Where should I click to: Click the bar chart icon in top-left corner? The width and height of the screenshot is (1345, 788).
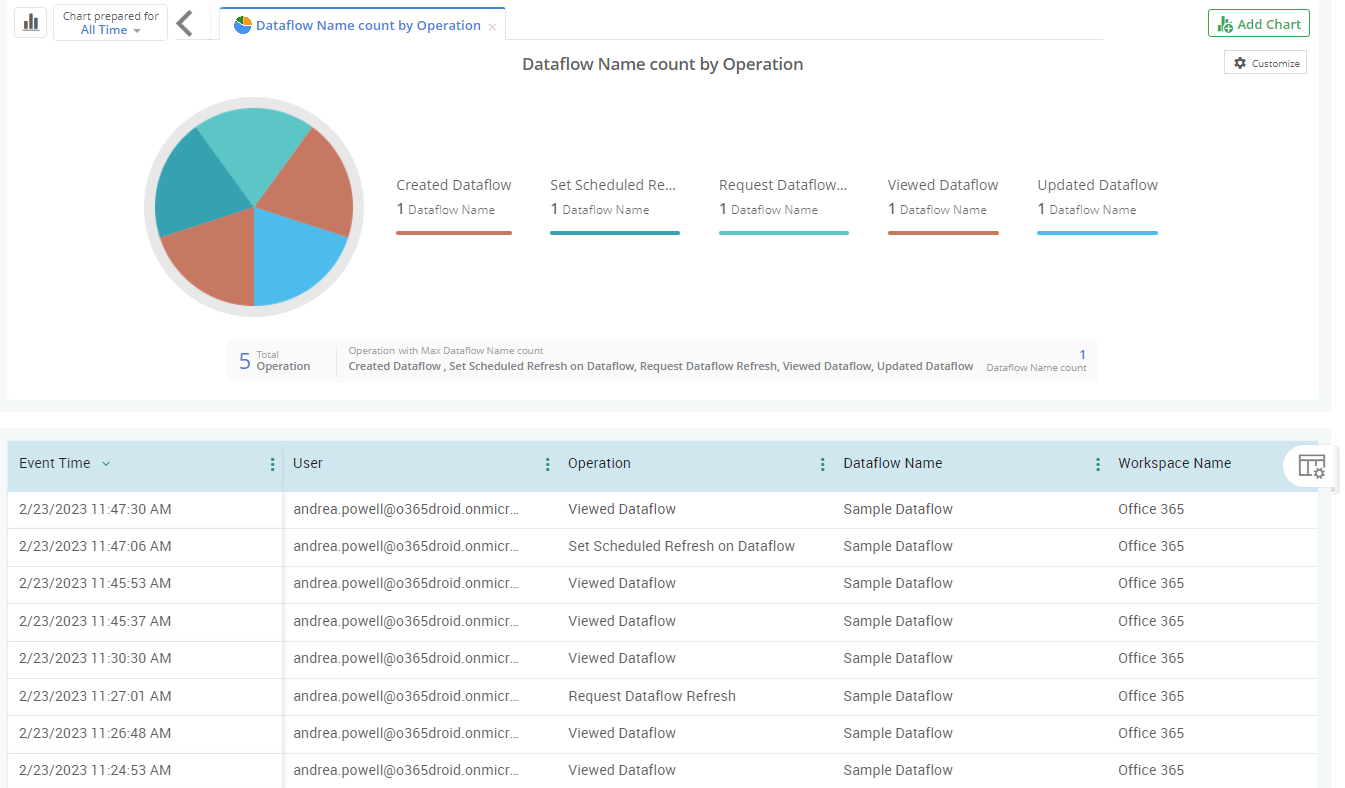click(x=30, y=22)
